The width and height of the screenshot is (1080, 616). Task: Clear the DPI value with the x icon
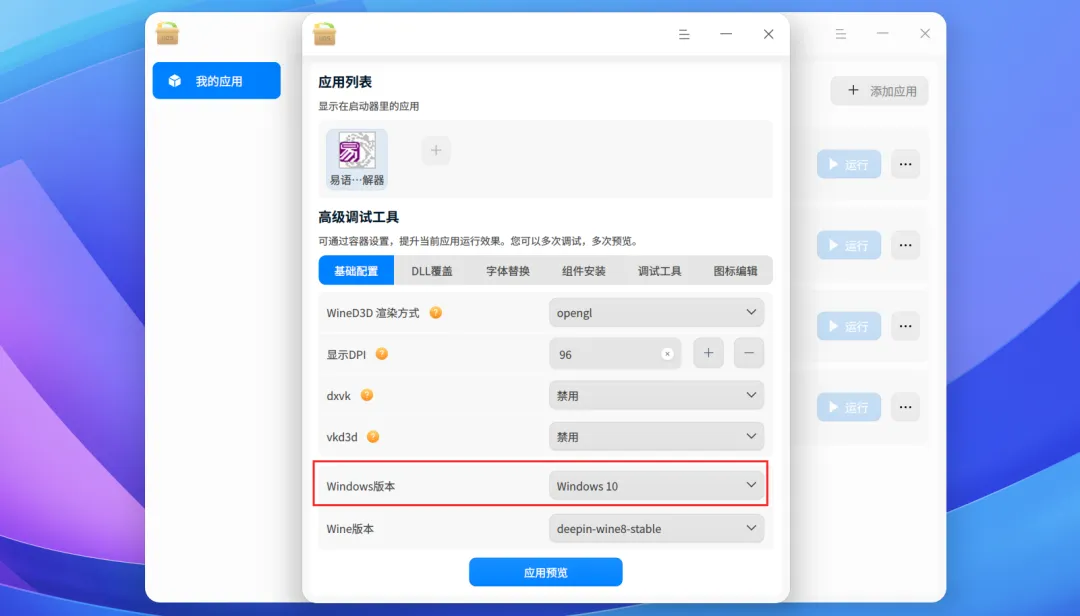667,353
